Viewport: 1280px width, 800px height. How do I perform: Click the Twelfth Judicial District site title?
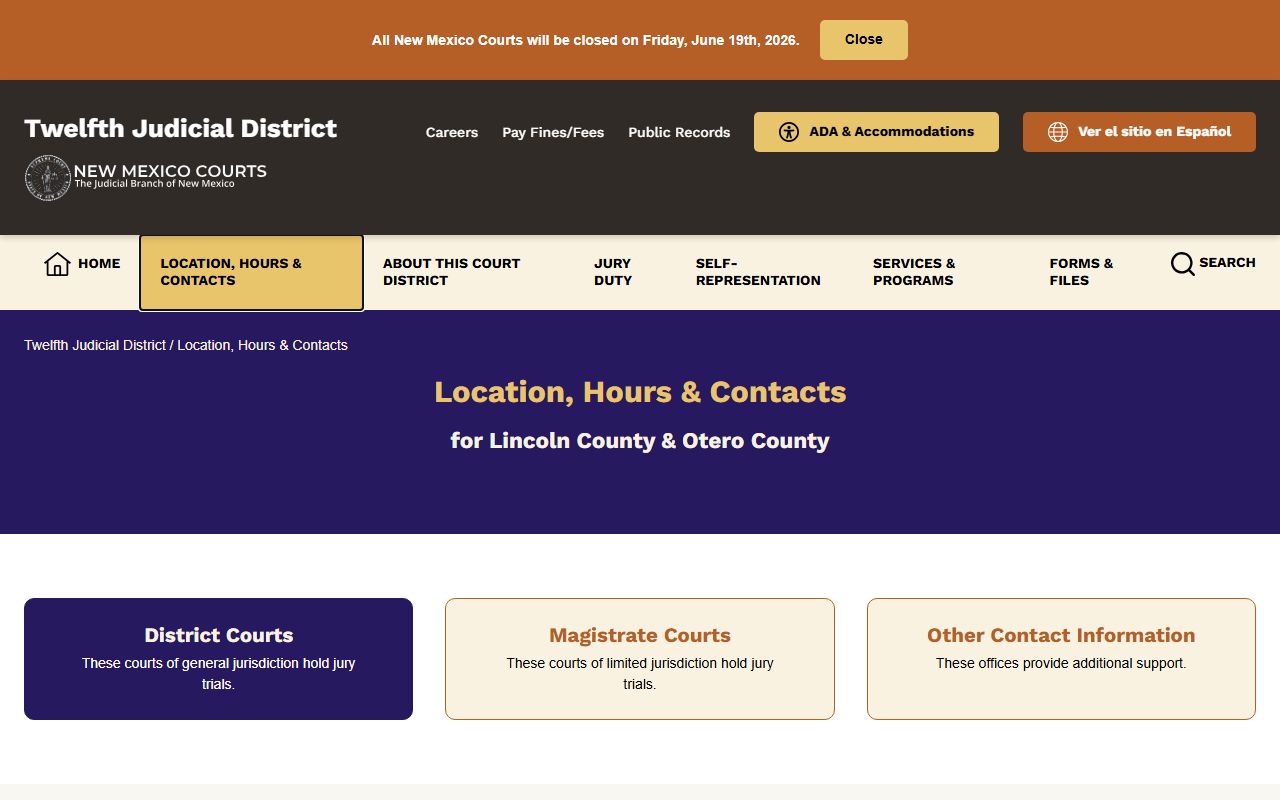click(181, 128)
